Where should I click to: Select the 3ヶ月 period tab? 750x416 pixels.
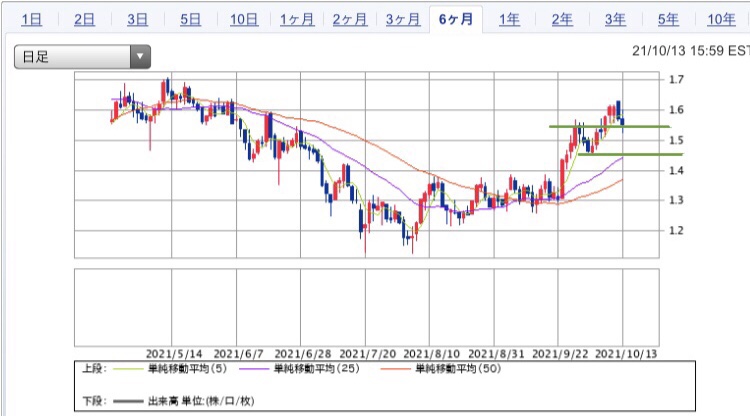(403, 20)
